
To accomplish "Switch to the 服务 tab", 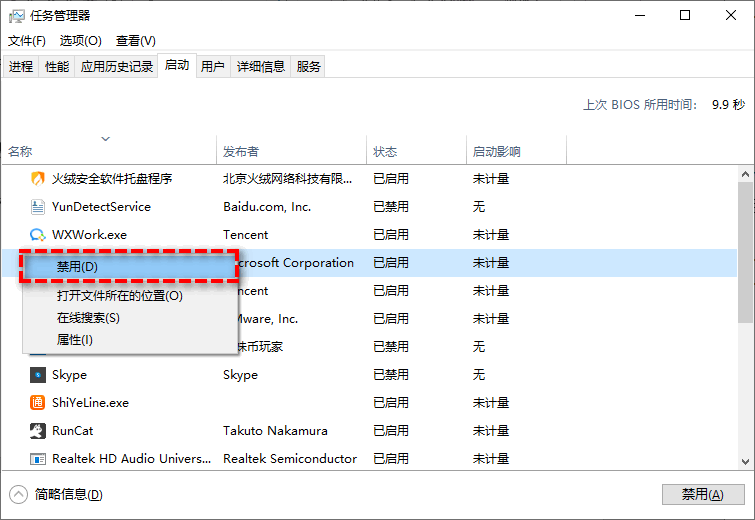I will tap(308, 66).
